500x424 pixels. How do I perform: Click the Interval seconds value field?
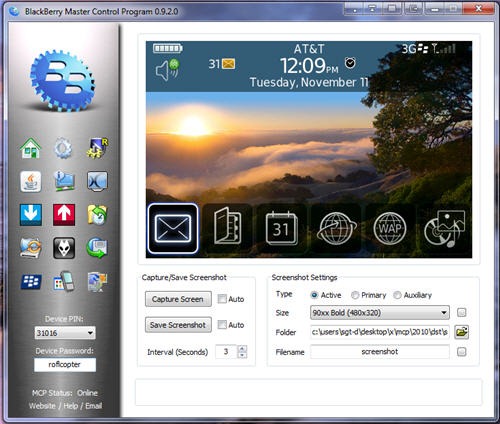[226, 352]
